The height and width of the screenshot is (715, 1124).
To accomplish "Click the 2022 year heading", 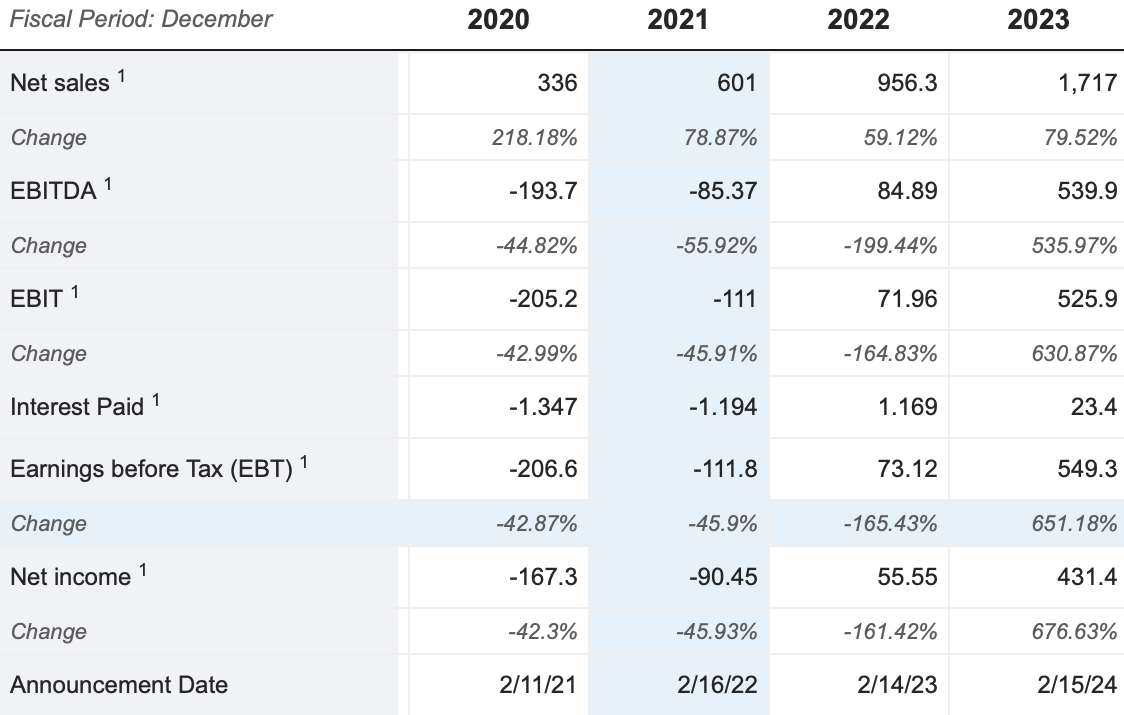I will [x=858, y=20].
